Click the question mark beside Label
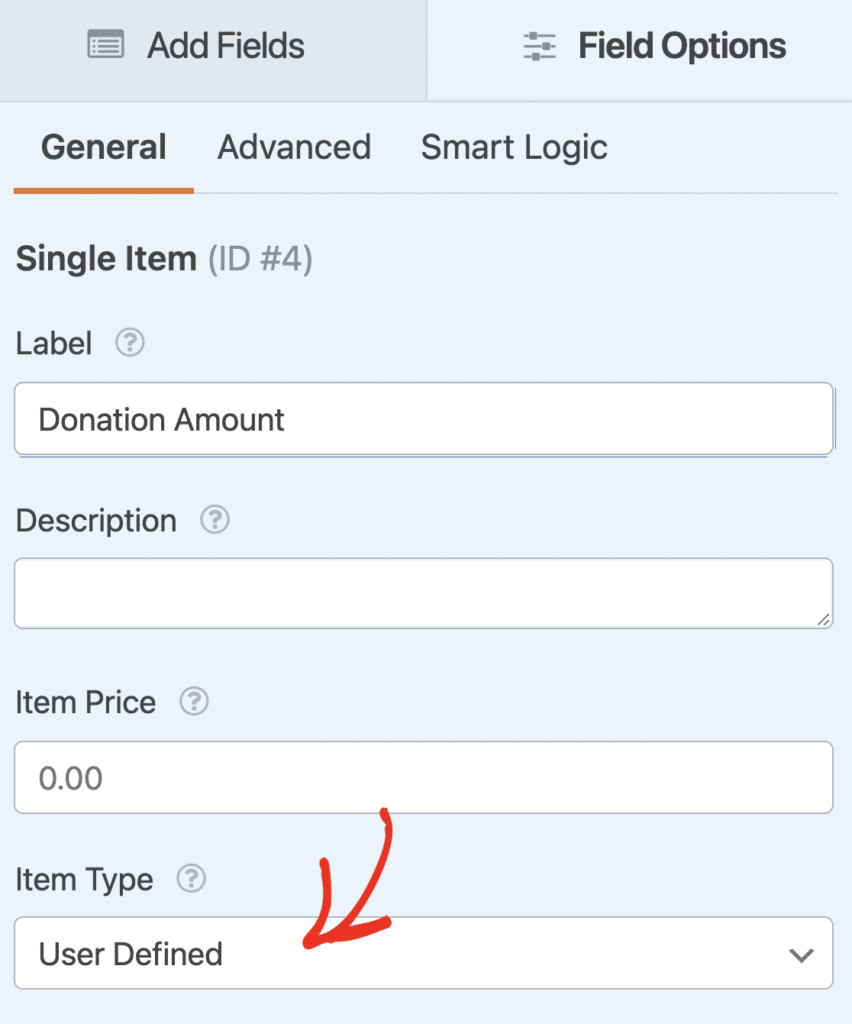The height and width of the screenshot is (1024, 852). coord(129,343)
